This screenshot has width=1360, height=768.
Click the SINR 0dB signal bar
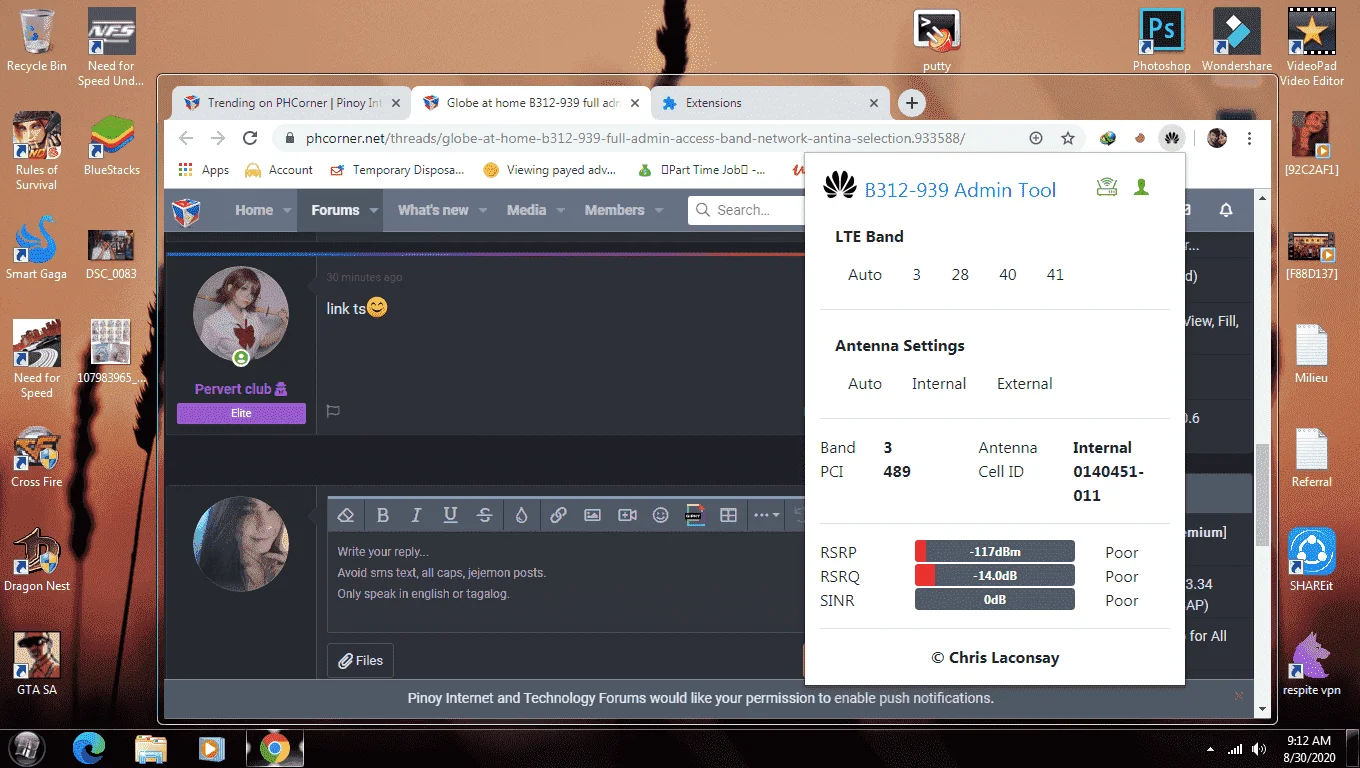pyautogui.click(x=995, y=600)
